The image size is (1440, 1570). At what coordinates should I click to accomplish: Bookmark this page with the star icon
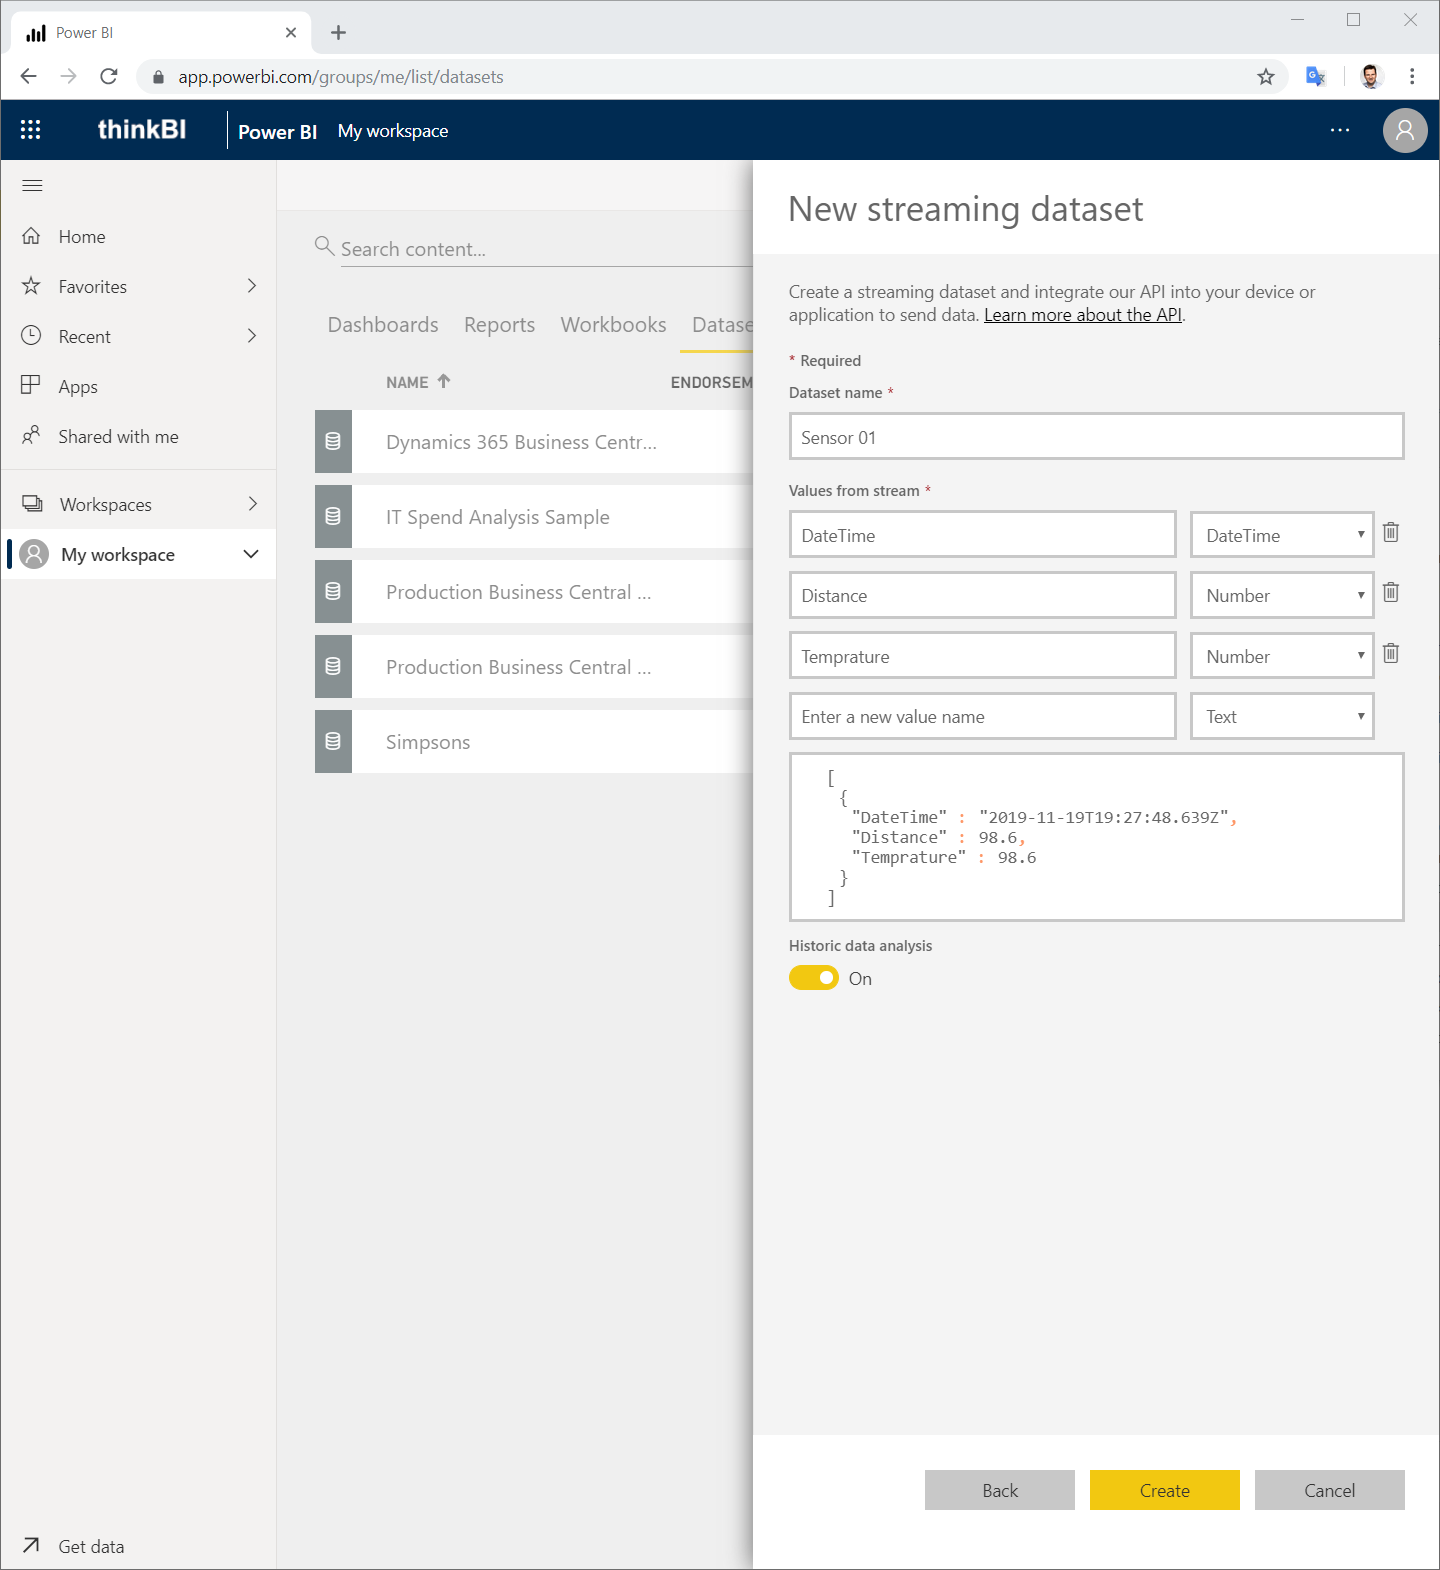click(1266, 77)
